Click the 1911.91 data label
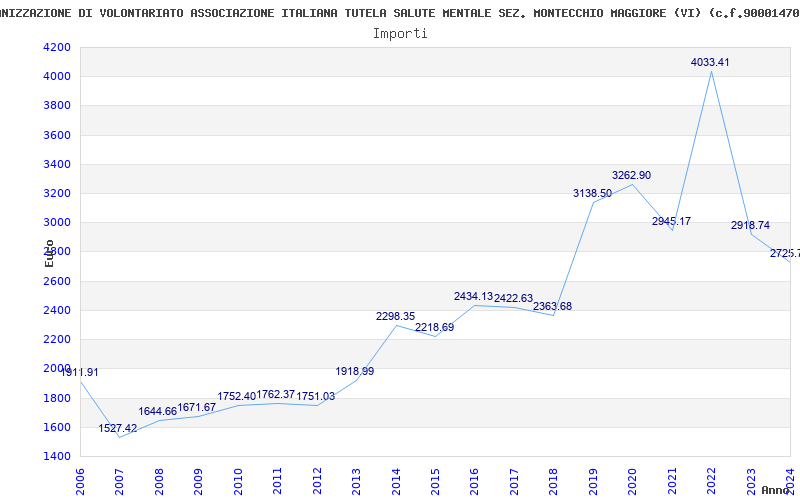 click(80, 372)
